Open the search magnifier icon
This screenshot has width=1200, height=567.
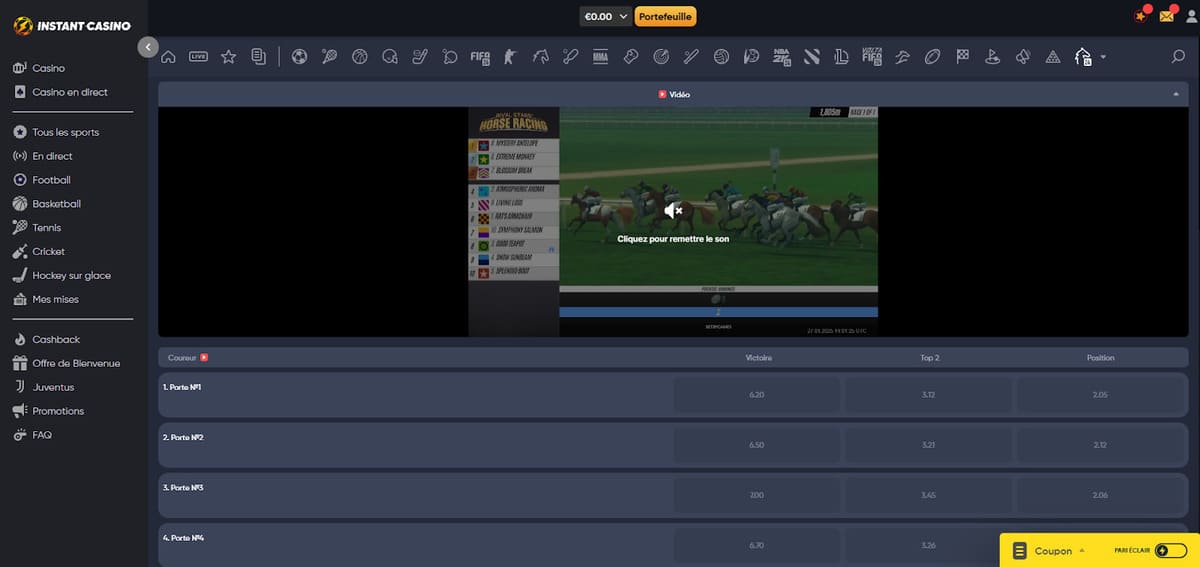click(x=1178, y=57)
